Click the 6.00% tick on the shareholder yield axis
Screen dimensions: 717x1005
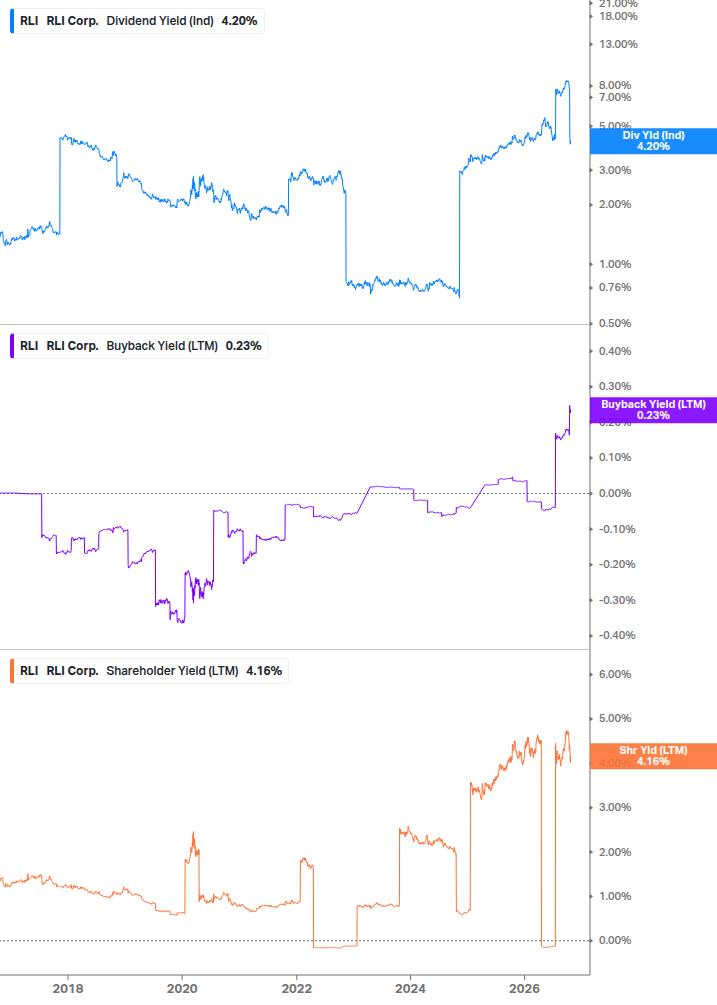[x=615, y=674]
